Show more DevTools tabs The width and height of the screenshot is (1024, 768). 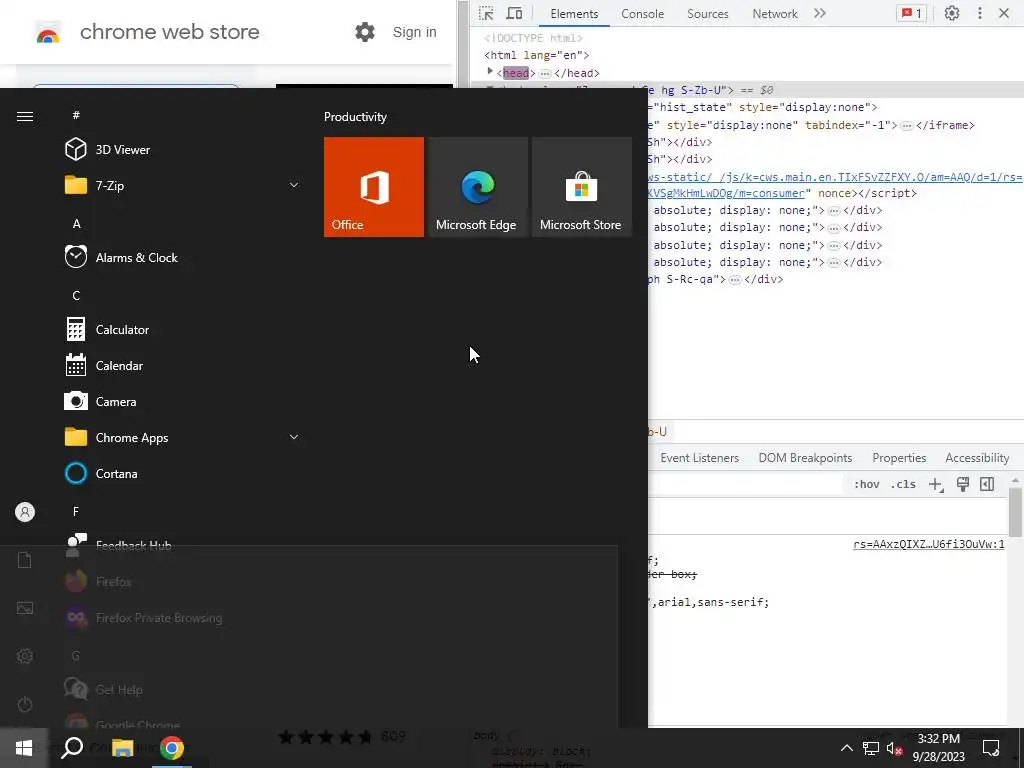click(x=820, y=13)
